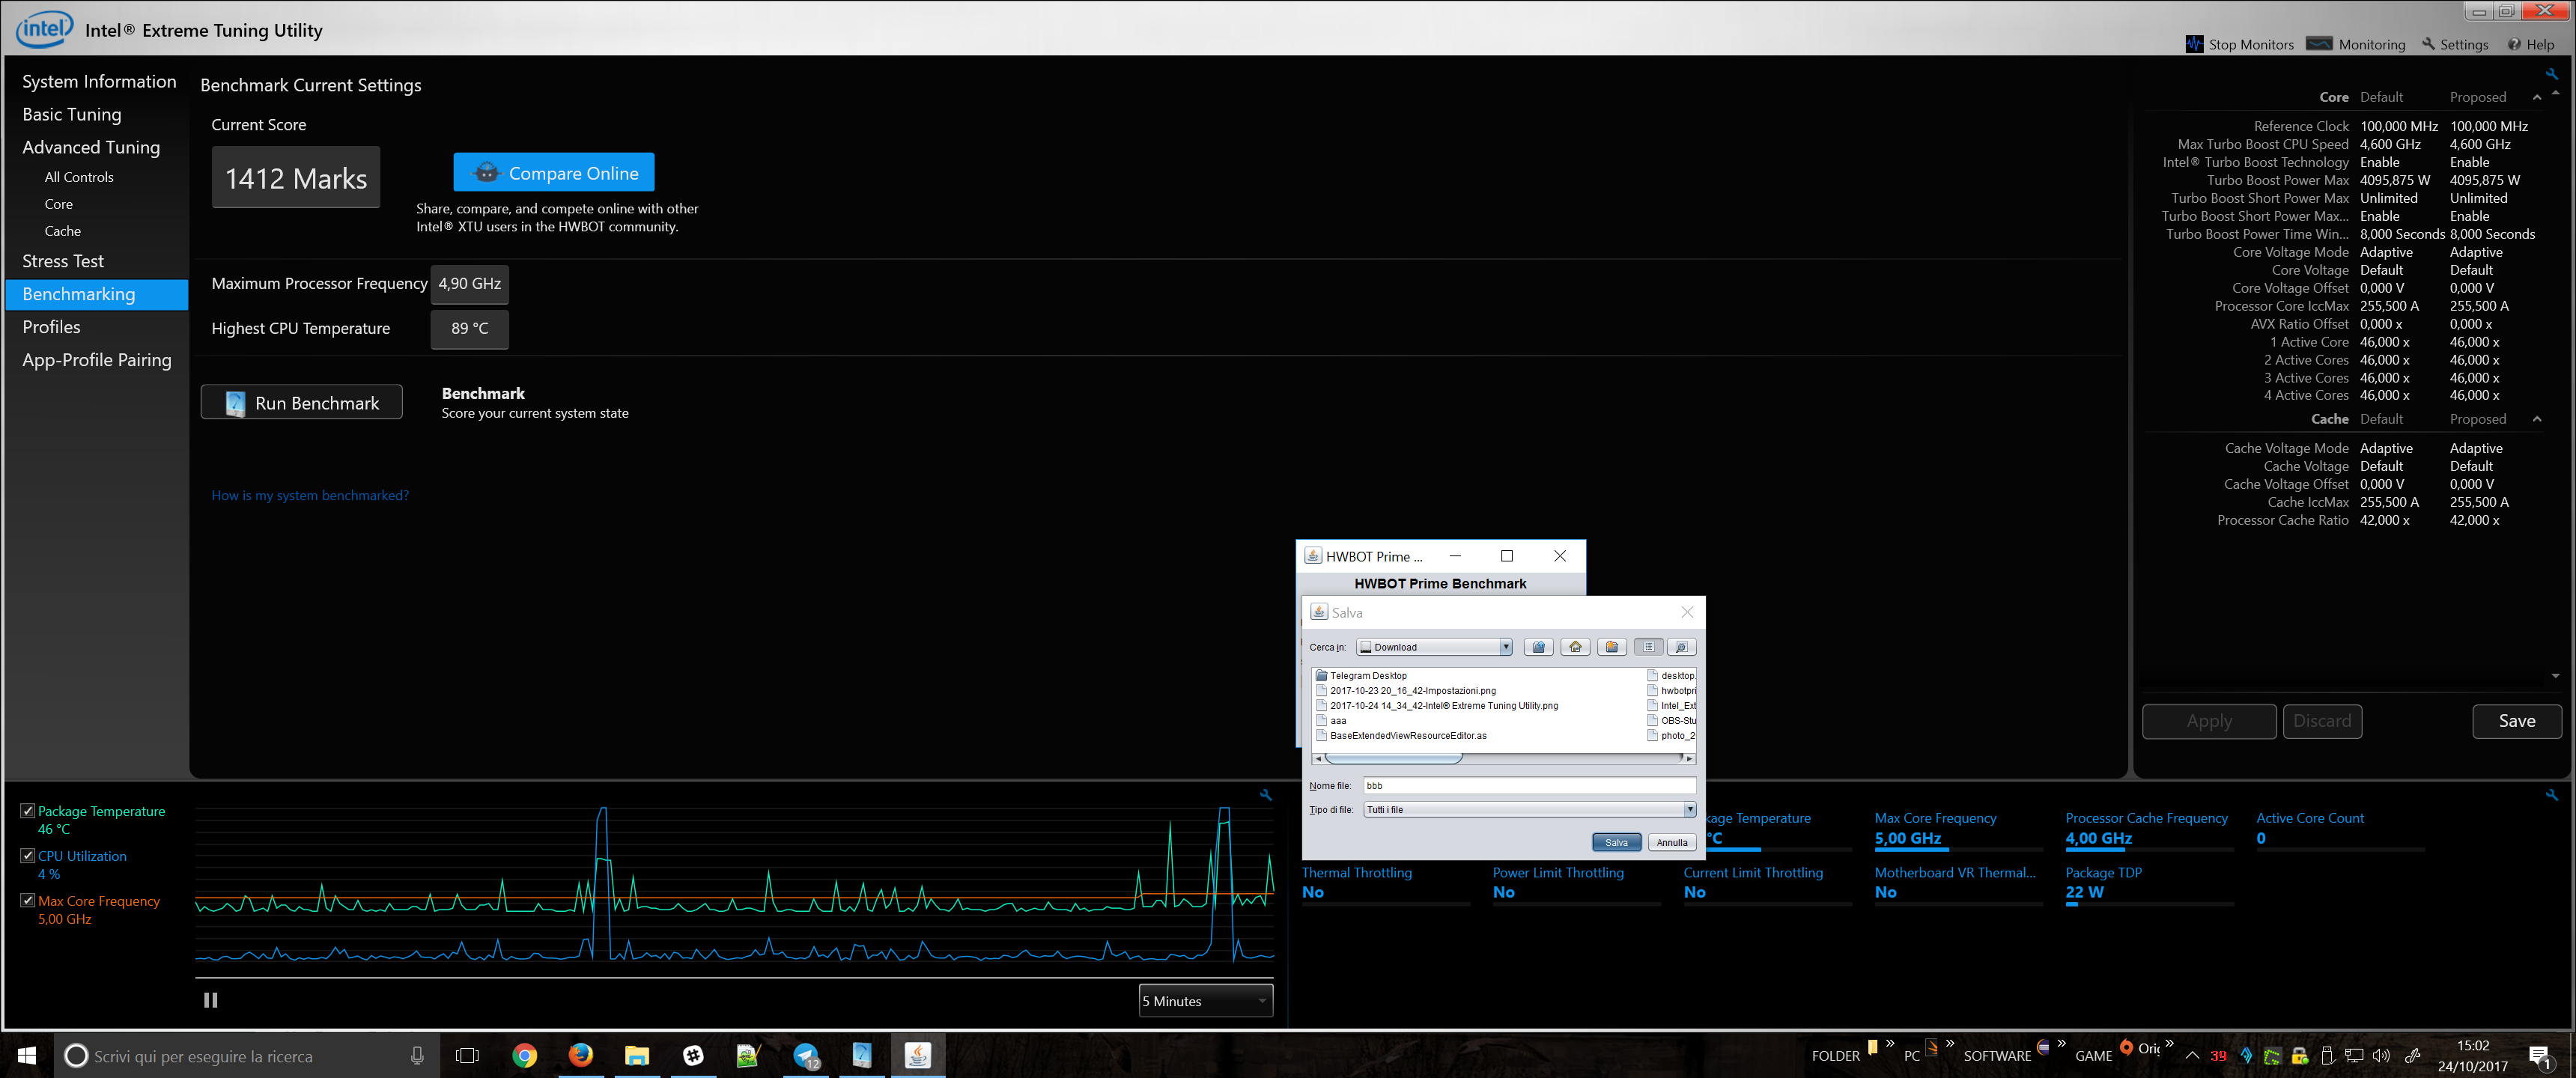Expand the SOFTWARE taskbar toolbar chevron
Viewport: 2576px width, 1078px height.
click(x=2061, y=1043)
